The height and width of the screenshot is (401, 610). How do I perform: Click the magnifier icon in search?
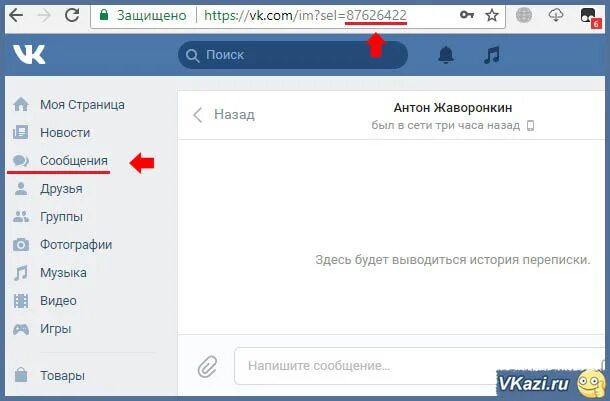click(192, 56)
